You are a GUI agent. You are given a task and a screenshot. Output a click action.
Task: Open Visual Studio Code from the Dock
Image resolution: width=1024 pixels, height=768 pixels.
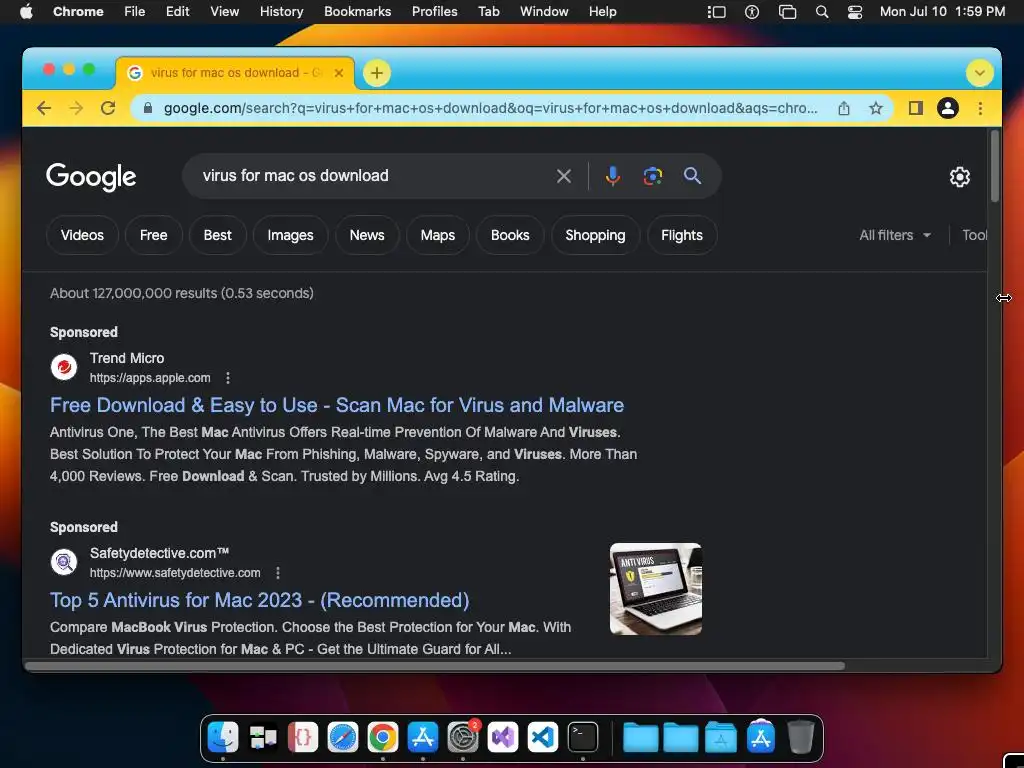click(543, 737)
